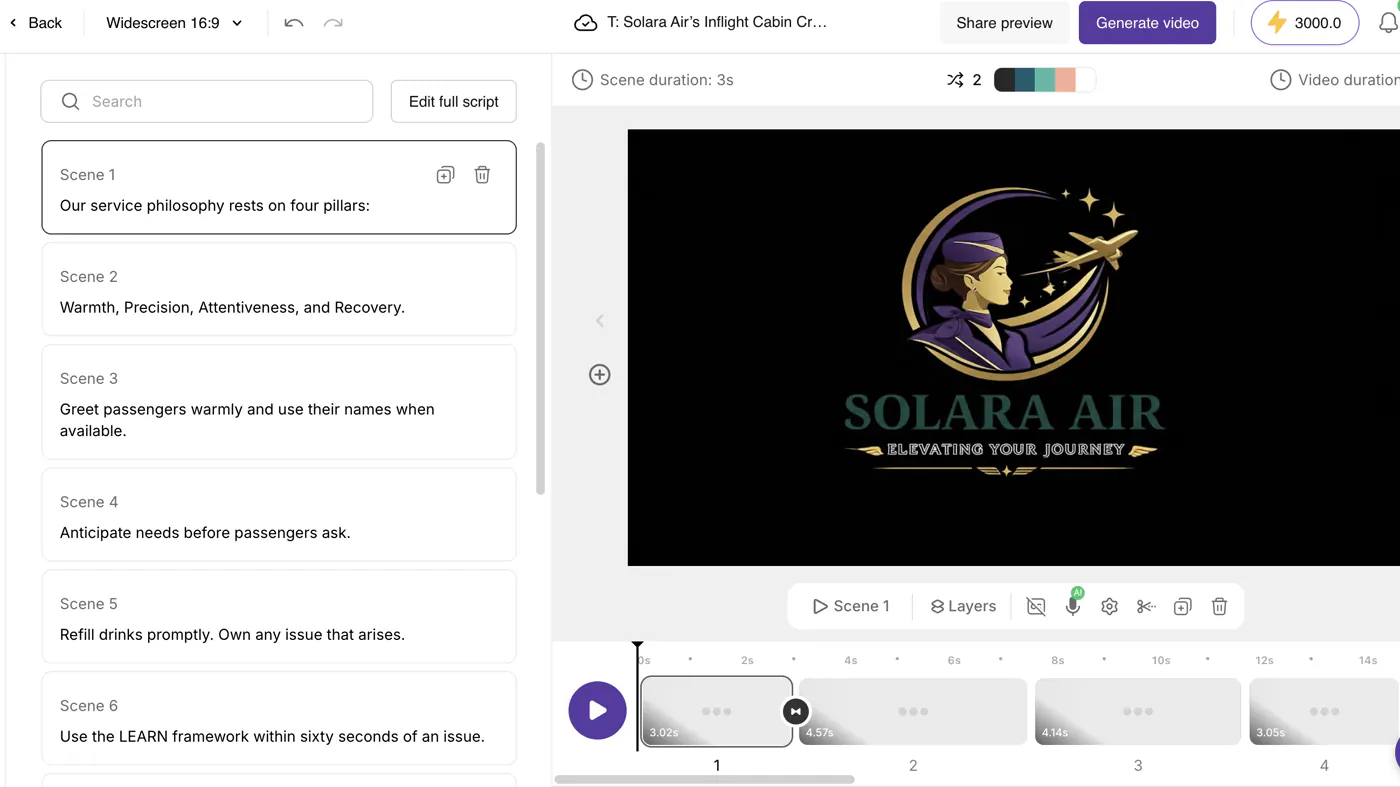
Task: Click the cloud save status icon
Action: [x=585, y=23]
